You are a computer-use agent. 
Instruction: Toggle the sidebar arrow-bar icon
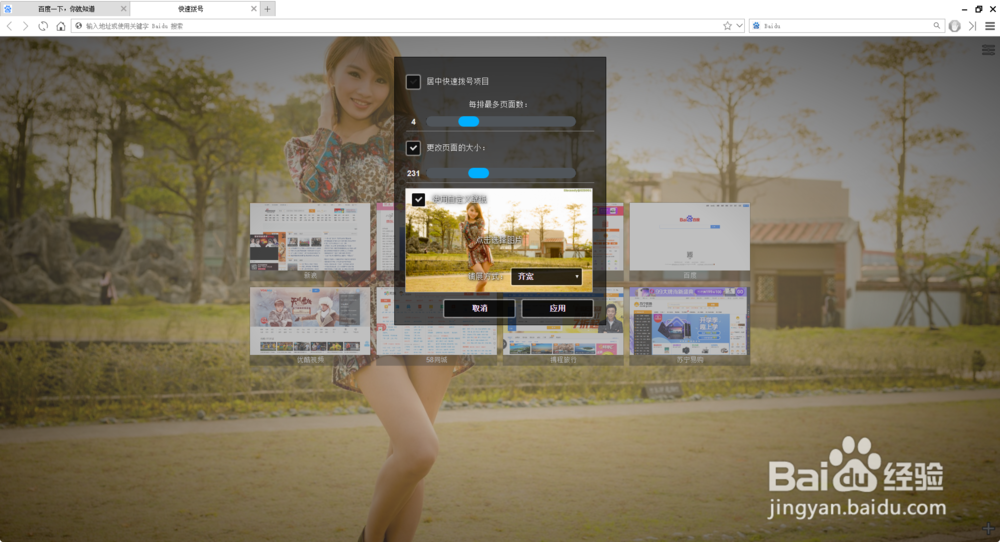click(x=972, y=26)
